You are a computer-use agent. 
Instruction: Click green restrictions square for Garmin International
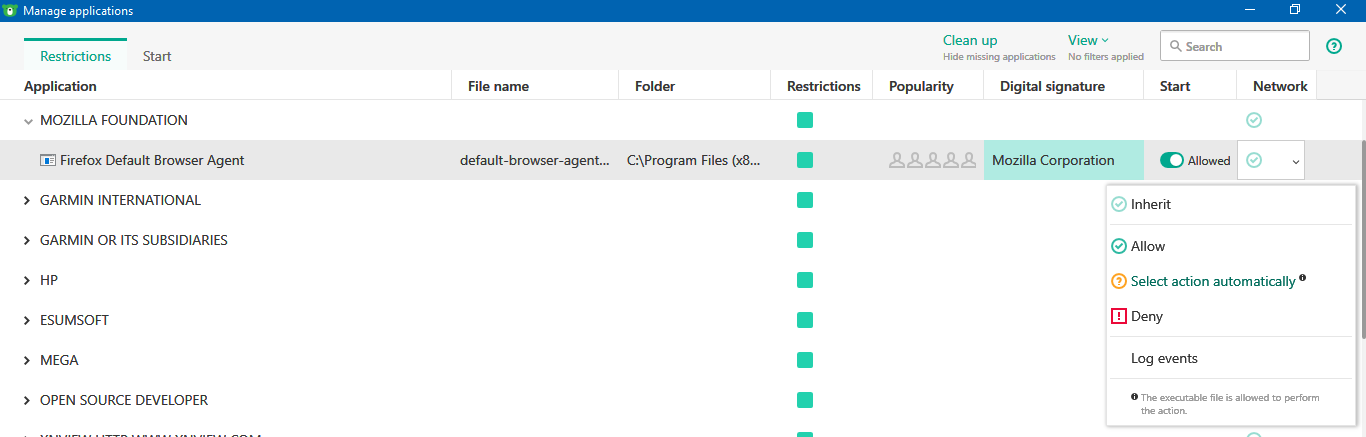point(805,200)
